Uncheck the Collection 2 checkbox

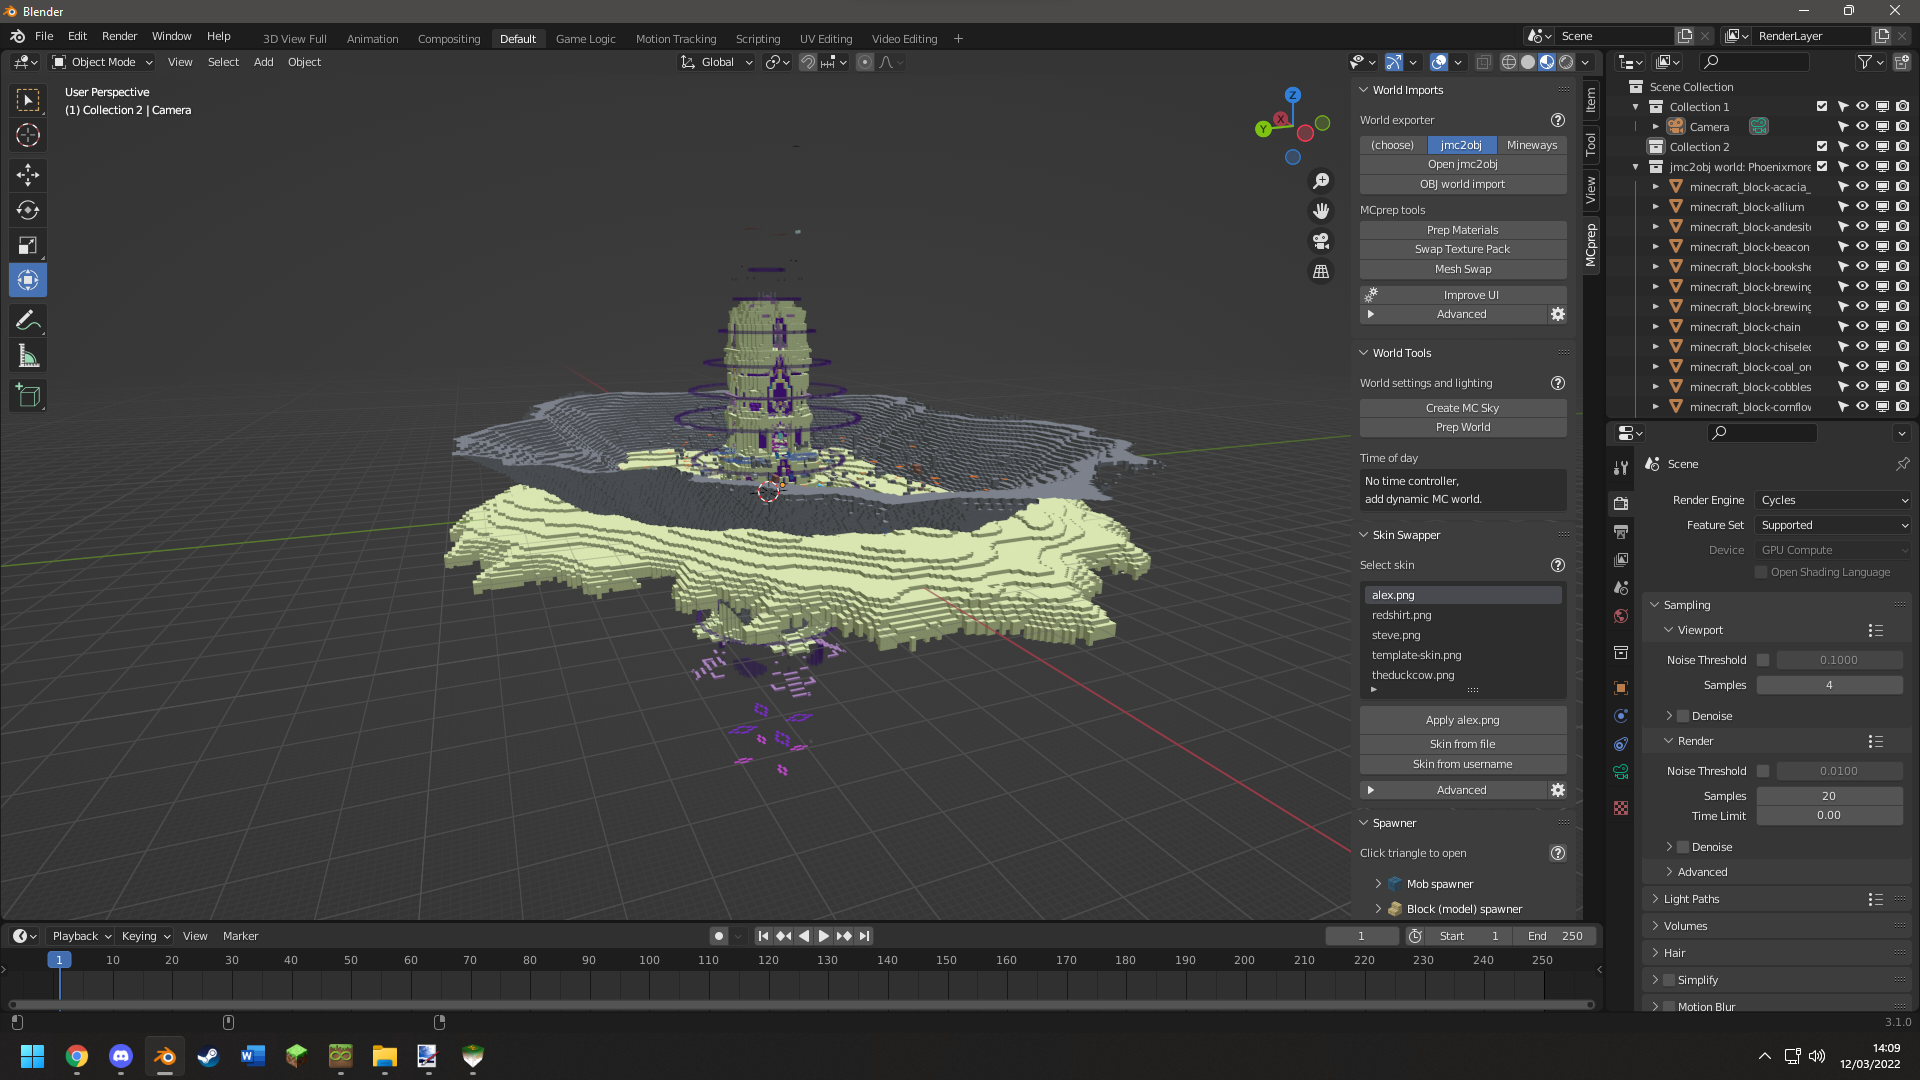tap(1822, 146)
